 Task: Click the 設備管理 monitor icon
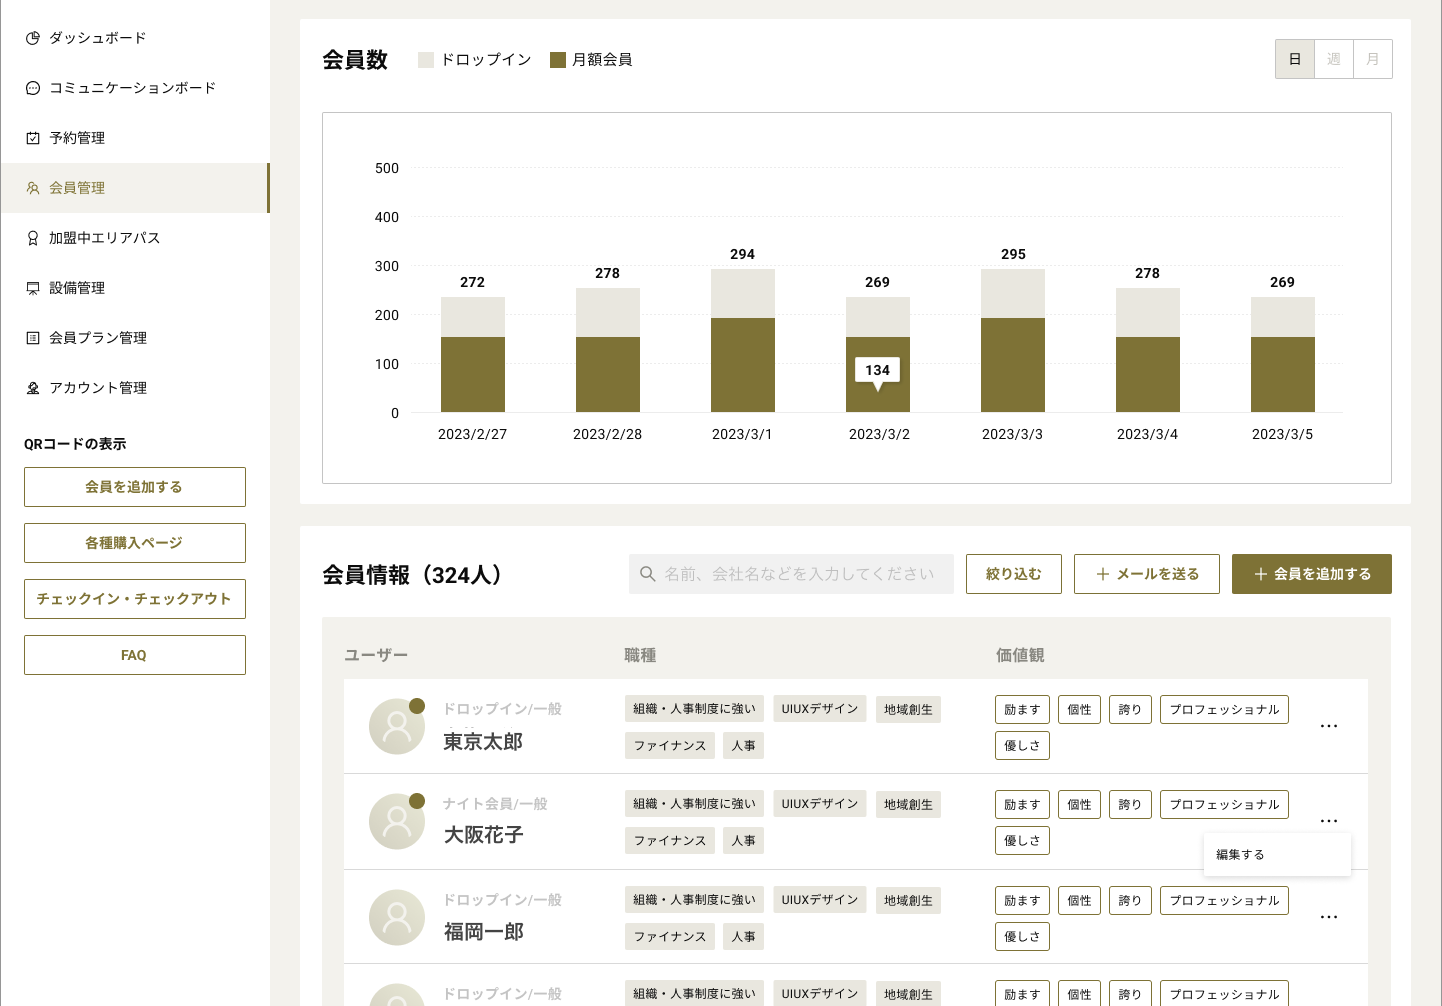point(33,288)
